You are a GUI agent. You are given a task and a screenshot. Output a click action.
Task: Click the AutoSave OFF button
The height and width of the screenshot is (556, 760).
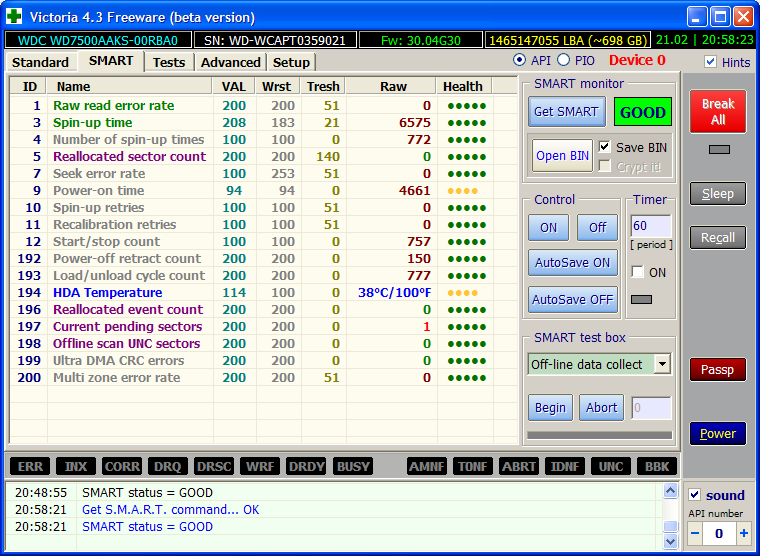pos(572,300)
